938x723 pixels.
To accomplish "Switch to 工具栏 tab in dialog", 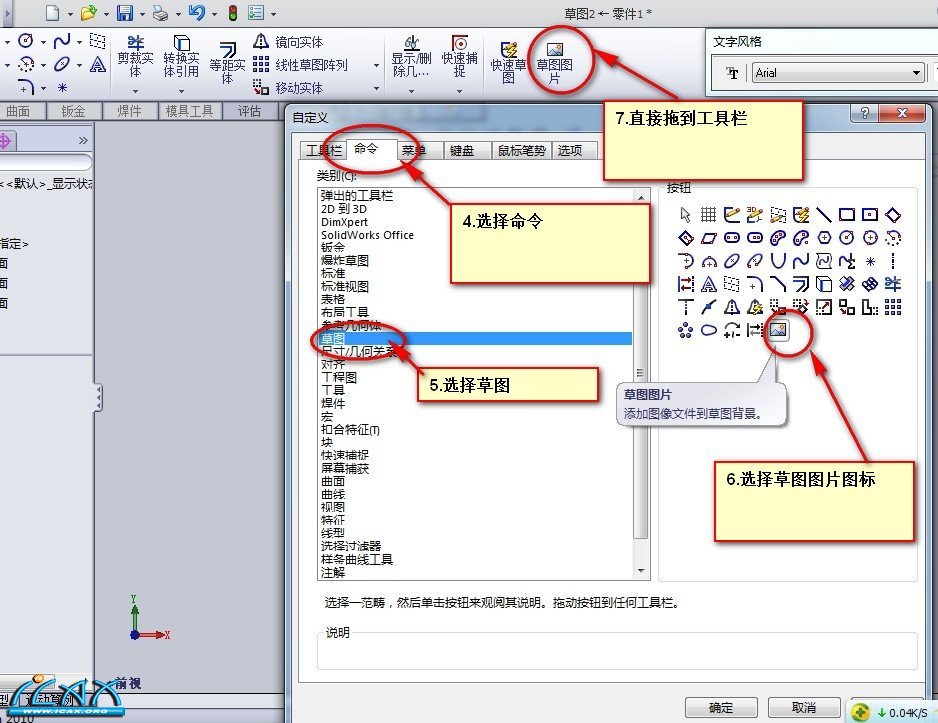I will pos(324,150).
